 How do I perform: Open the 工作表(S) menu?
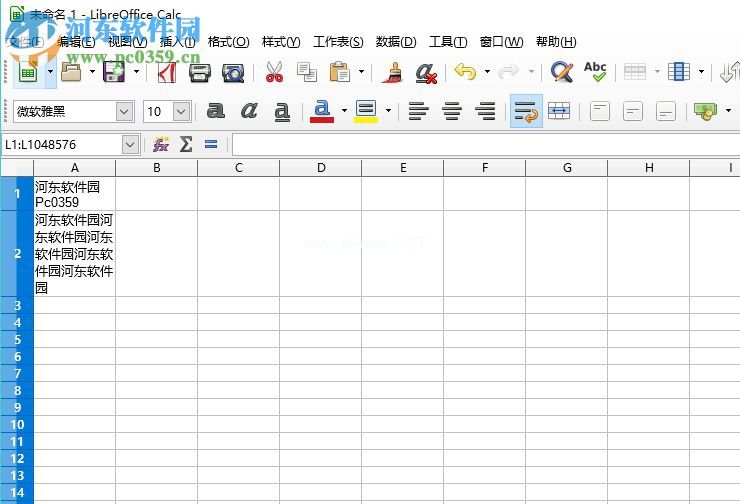338,42
